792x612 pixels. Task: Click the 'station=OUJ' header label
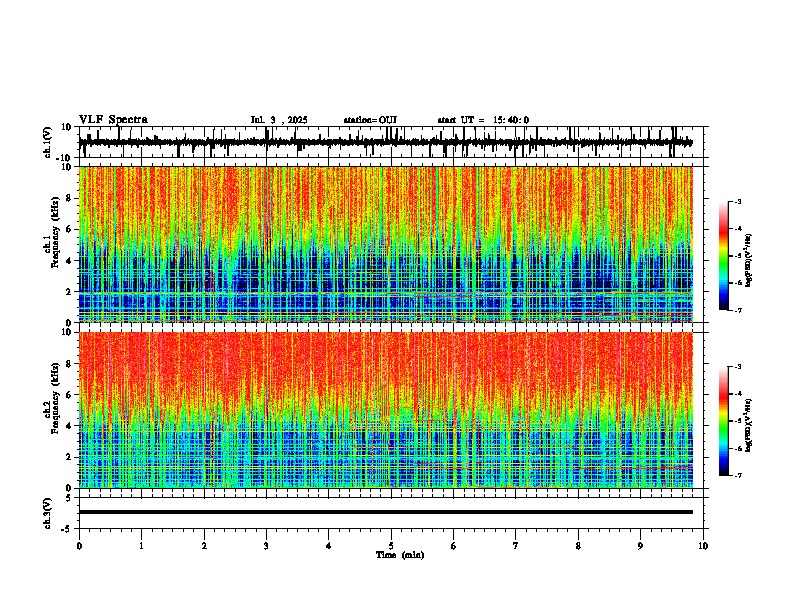370,120
